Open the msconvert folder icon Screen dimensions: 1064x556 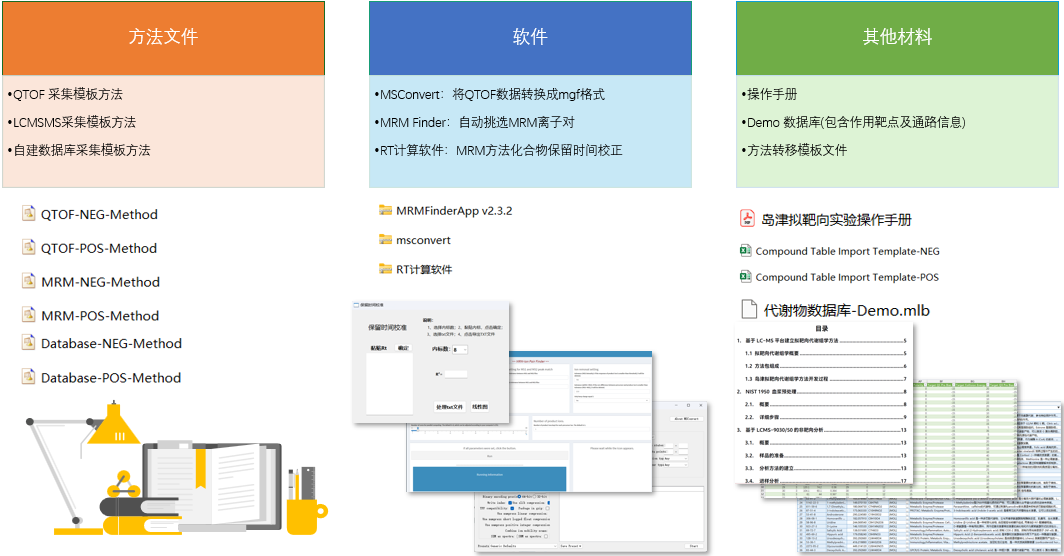(386, 240)
